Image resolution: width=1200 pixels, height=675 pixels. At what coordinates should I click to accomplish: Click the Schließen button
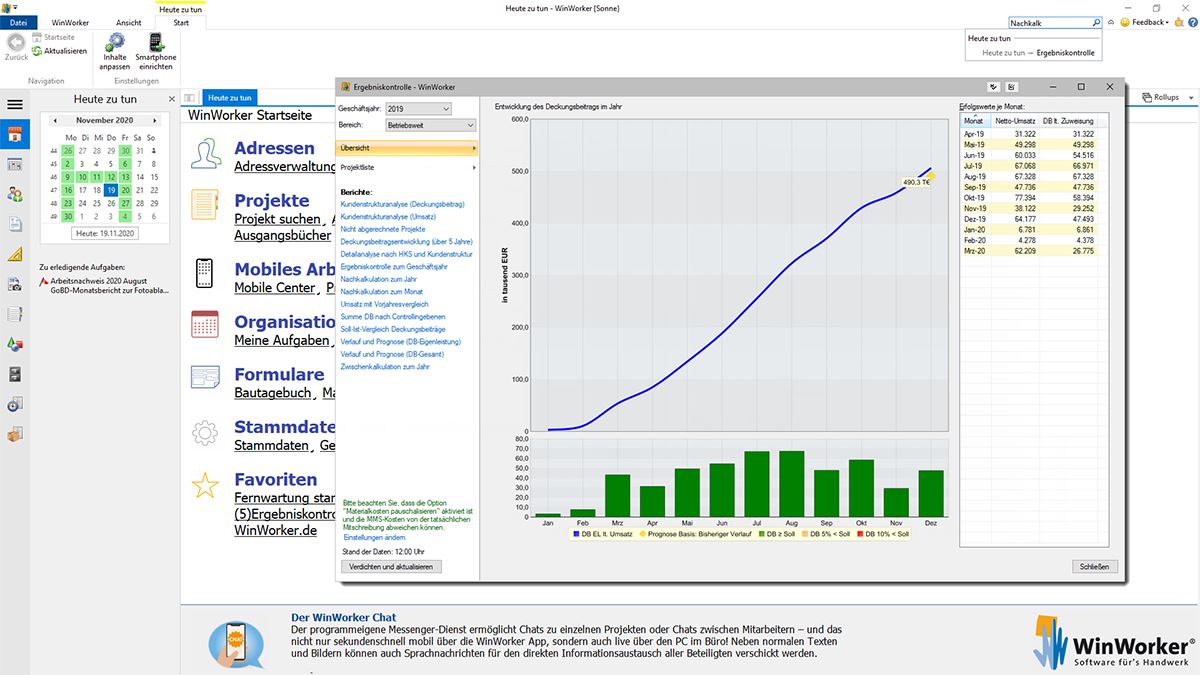(1095, 567)
